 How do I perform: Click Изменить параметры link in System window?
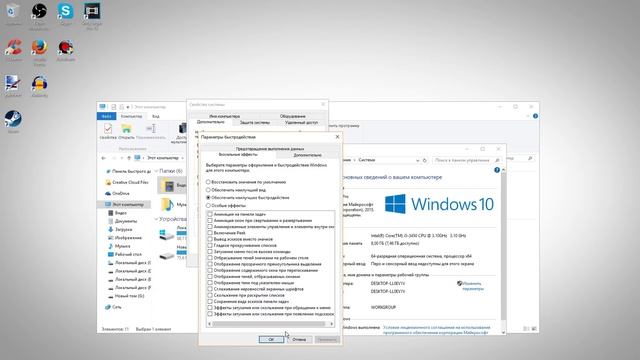472,286
